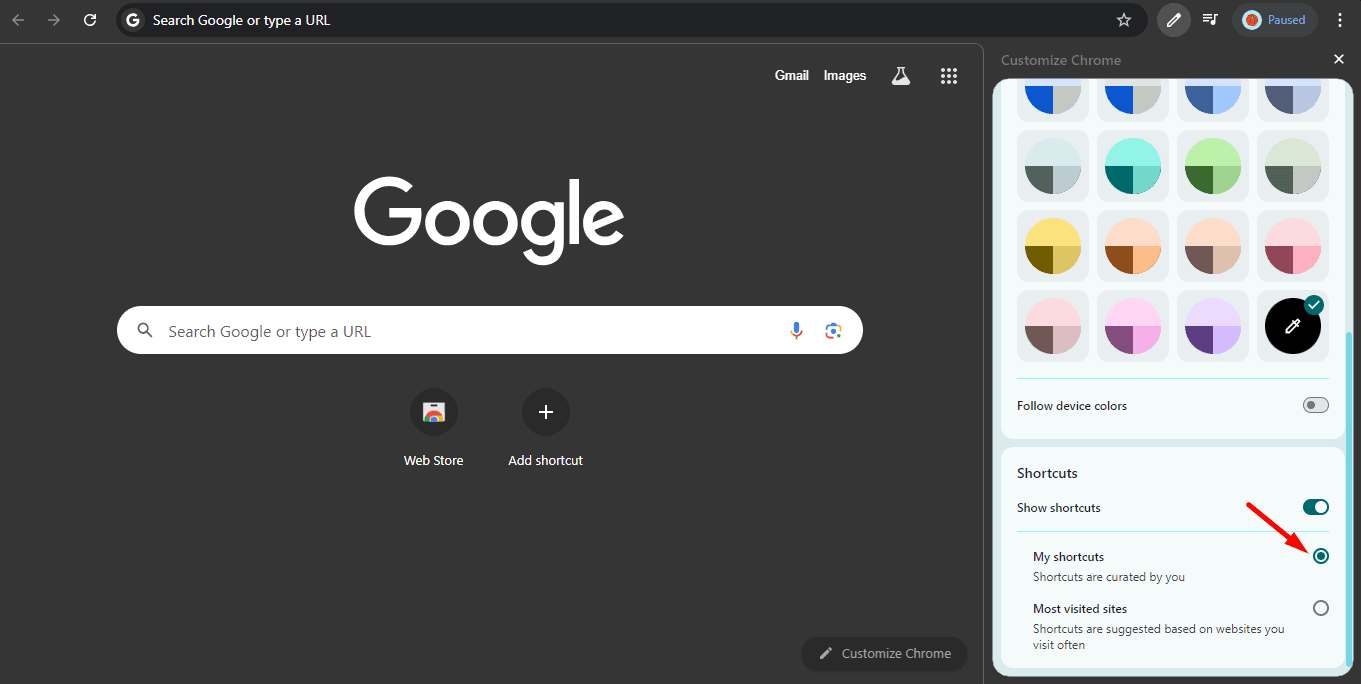Choose the rose and brown color swatch
Image resolution: width=1361 pixels, height=684 pixels.
1053,326
